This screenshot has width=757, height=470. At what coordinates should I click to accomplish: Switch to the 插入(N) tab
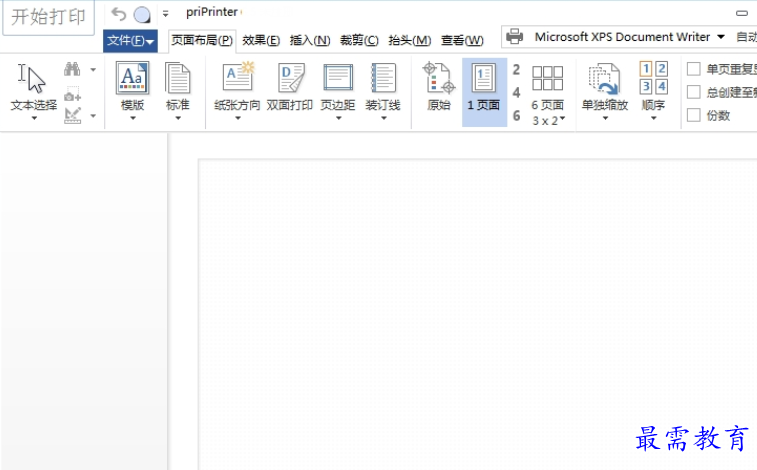click(x=309, y=41)
